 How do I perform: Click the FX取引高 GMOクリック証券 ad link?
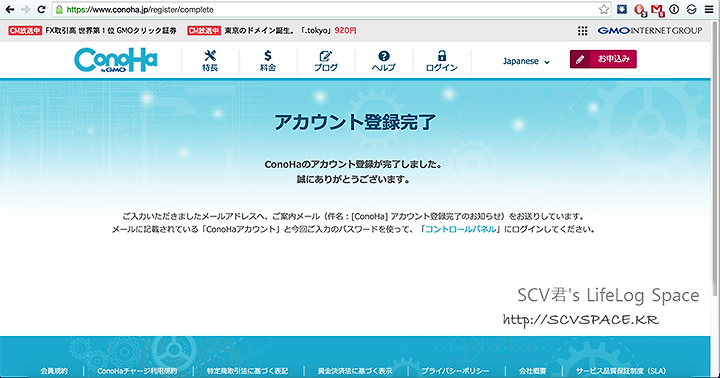click(x=111, y=31)
